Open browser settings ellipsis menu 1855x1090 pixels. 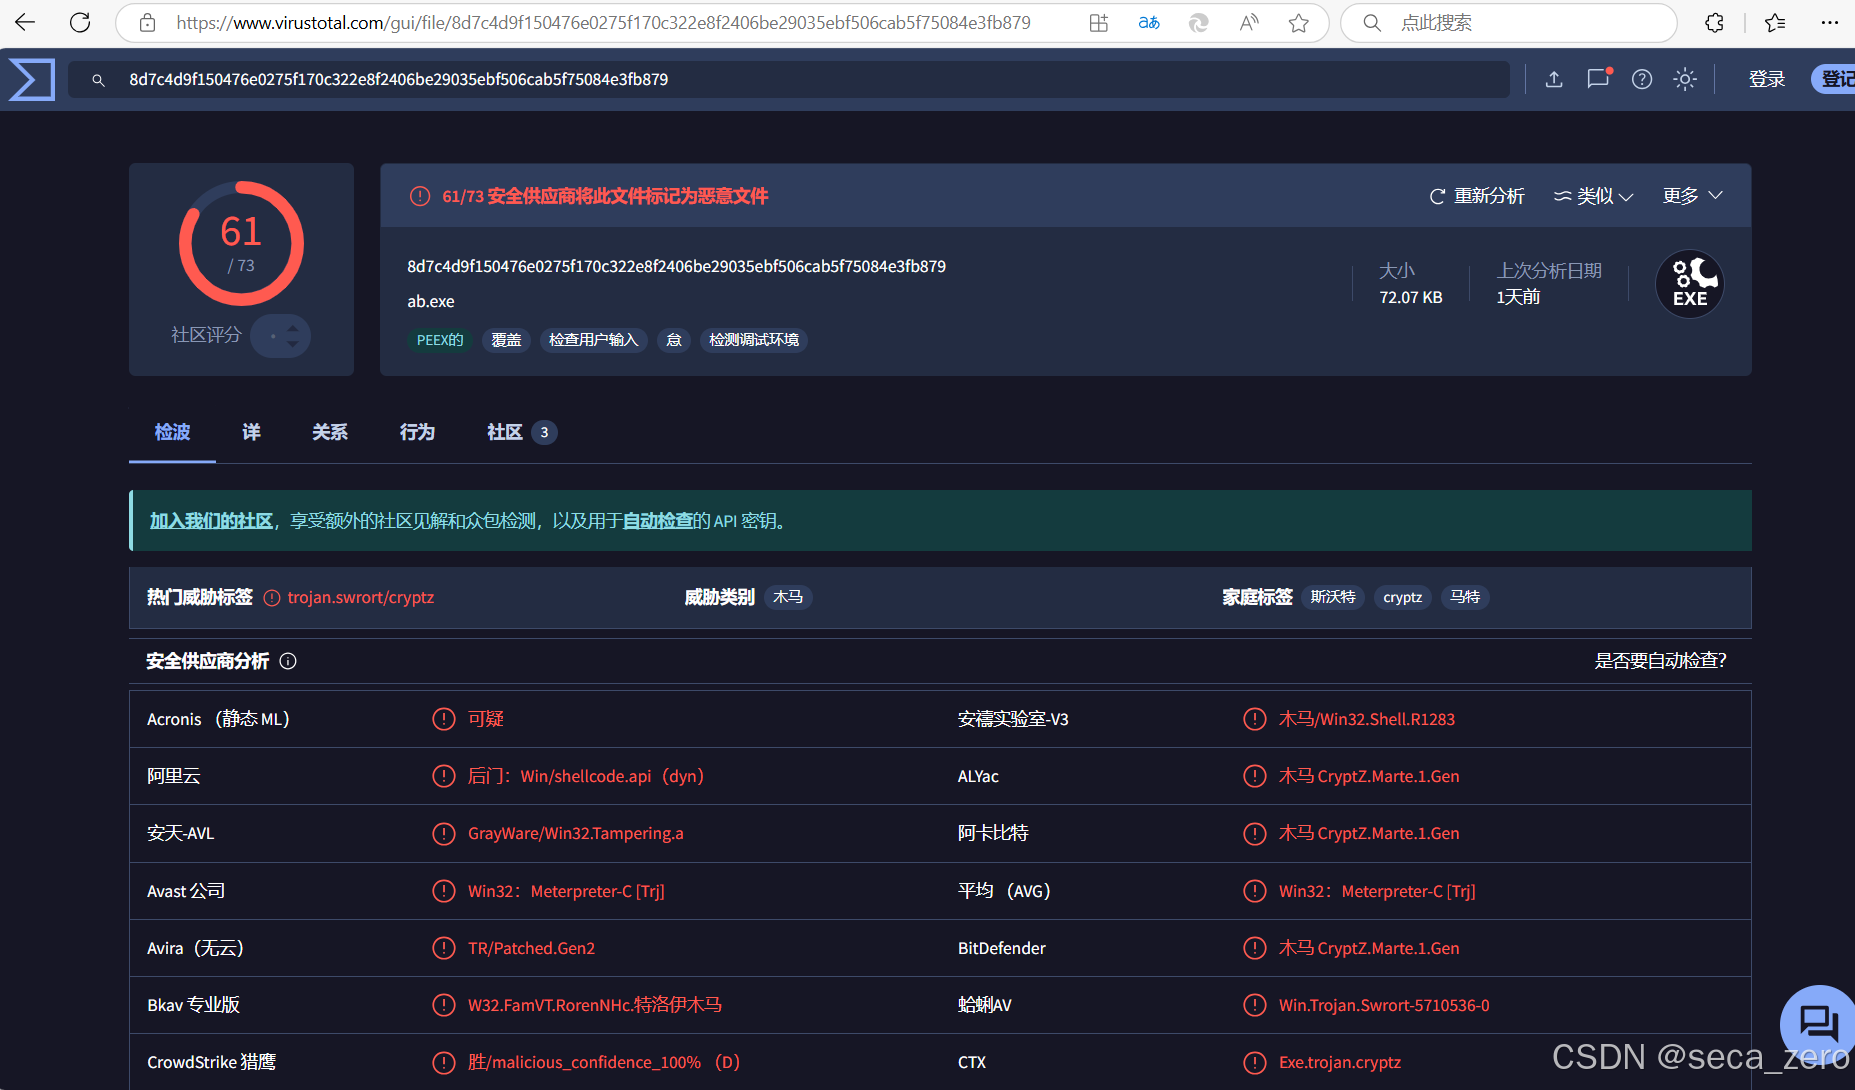[x=1830, y=22]
